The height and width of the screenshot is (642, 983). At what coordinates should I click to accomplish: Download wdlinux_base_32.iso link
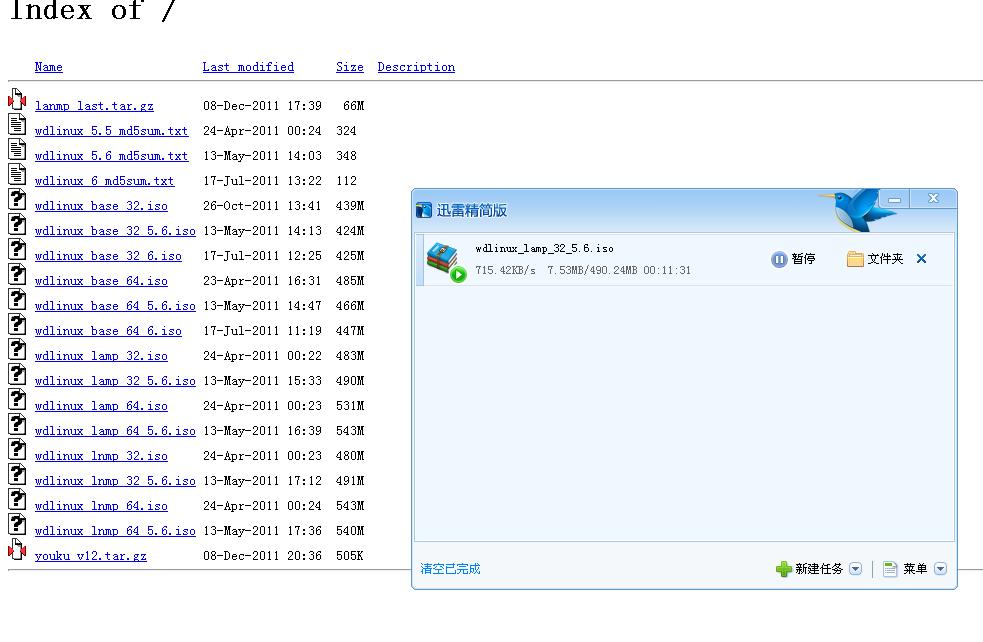point(101,206)
